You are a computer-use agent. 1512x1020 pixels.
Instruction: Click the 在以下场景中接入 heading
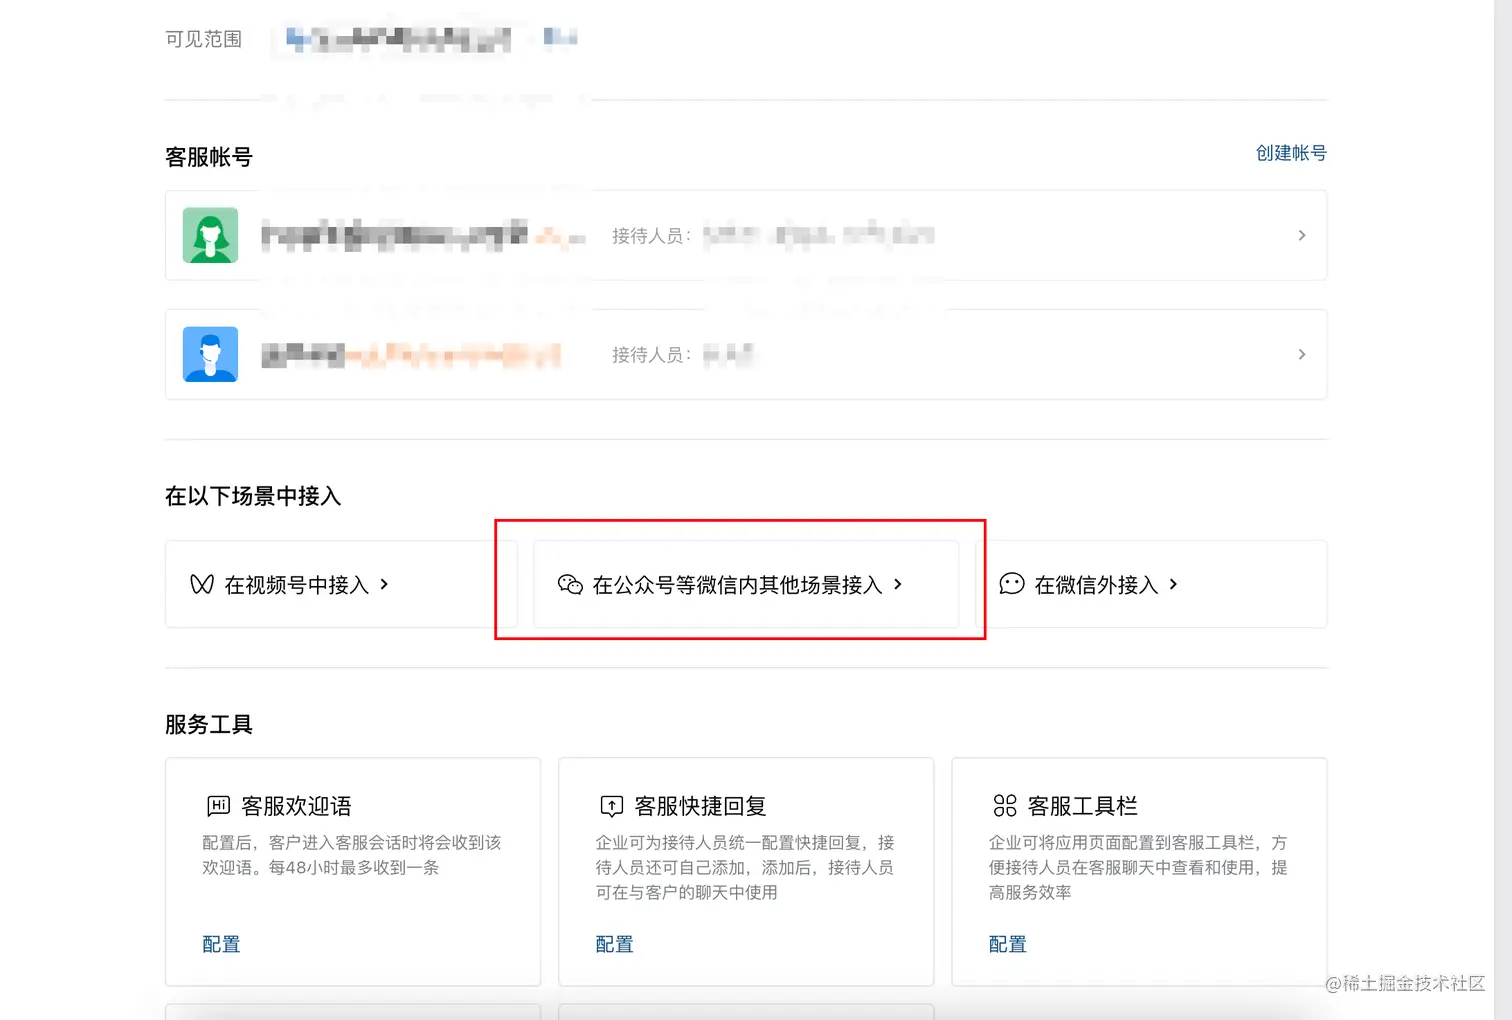[253, 496]
